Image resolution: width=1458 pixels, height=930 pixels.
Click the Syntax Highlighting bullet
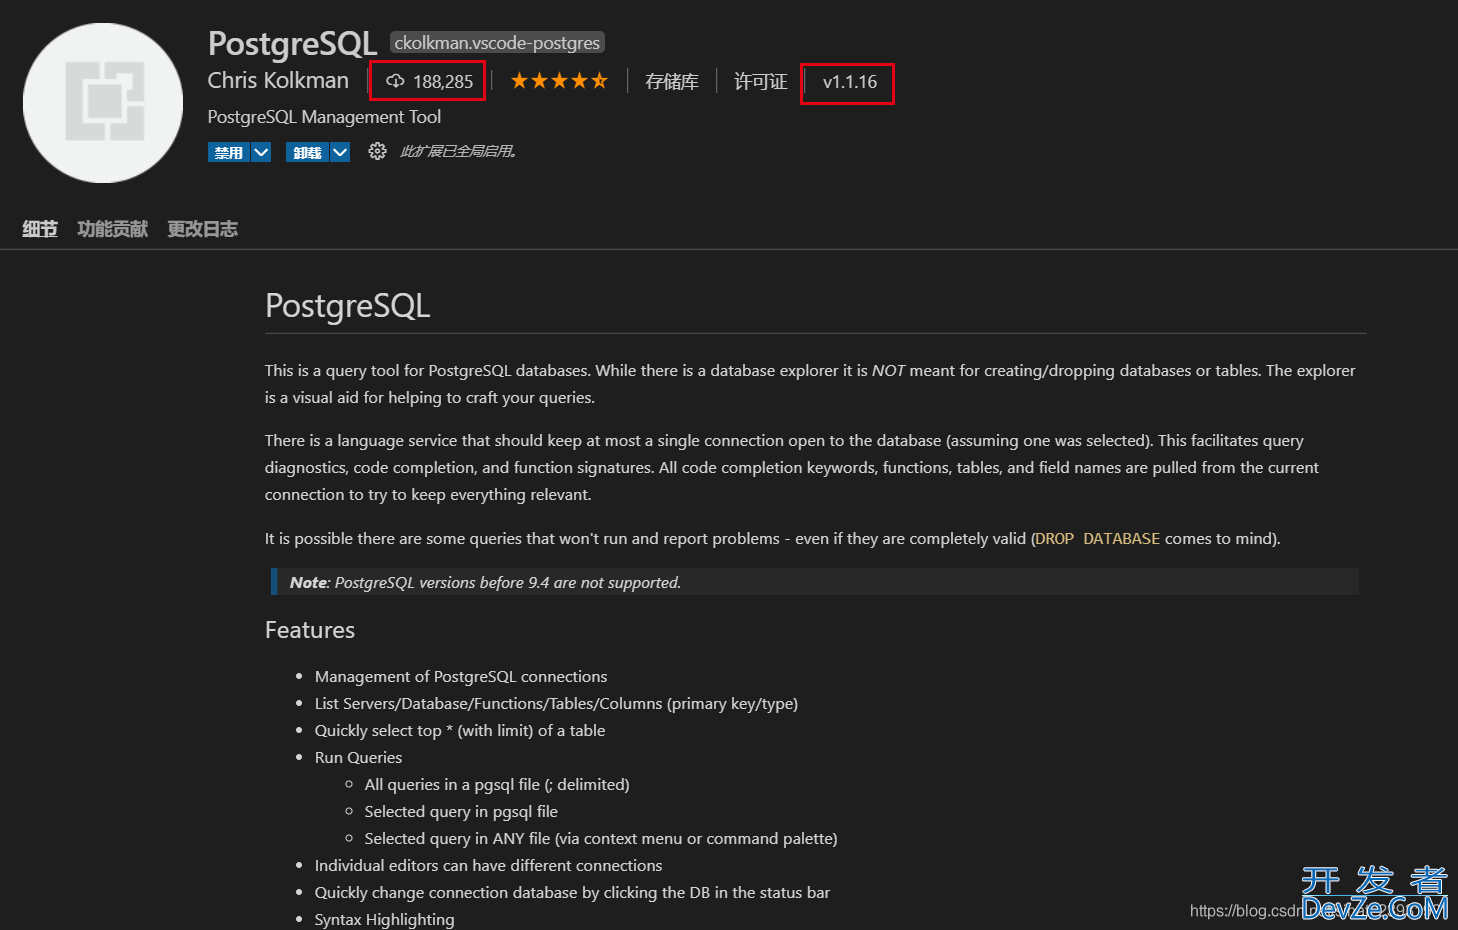(x=384, y=919)
